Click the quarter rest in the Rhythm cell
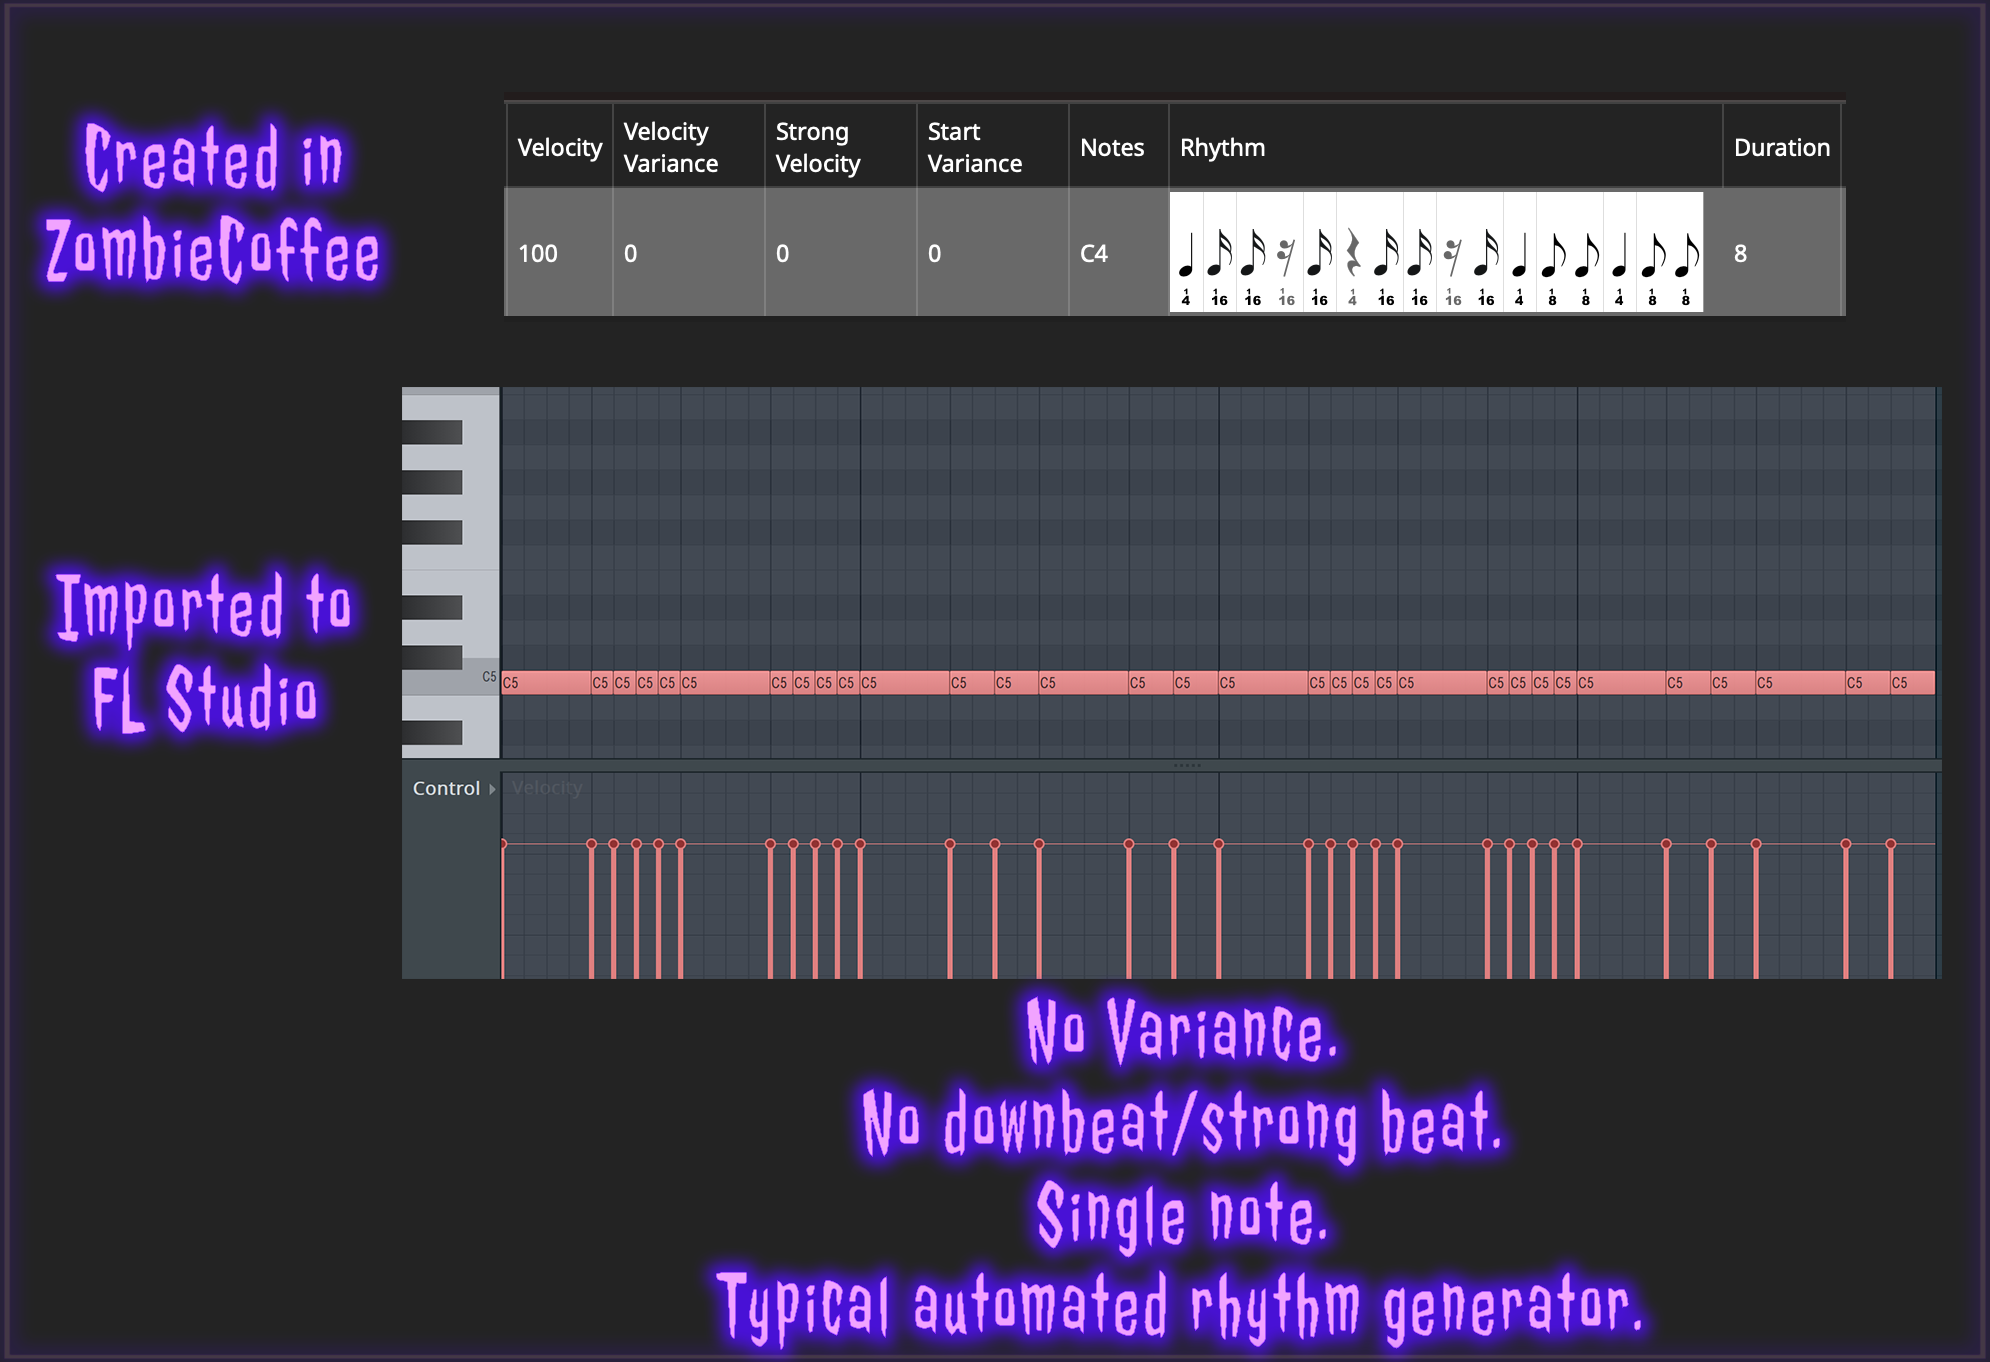 pos(1352,253)
